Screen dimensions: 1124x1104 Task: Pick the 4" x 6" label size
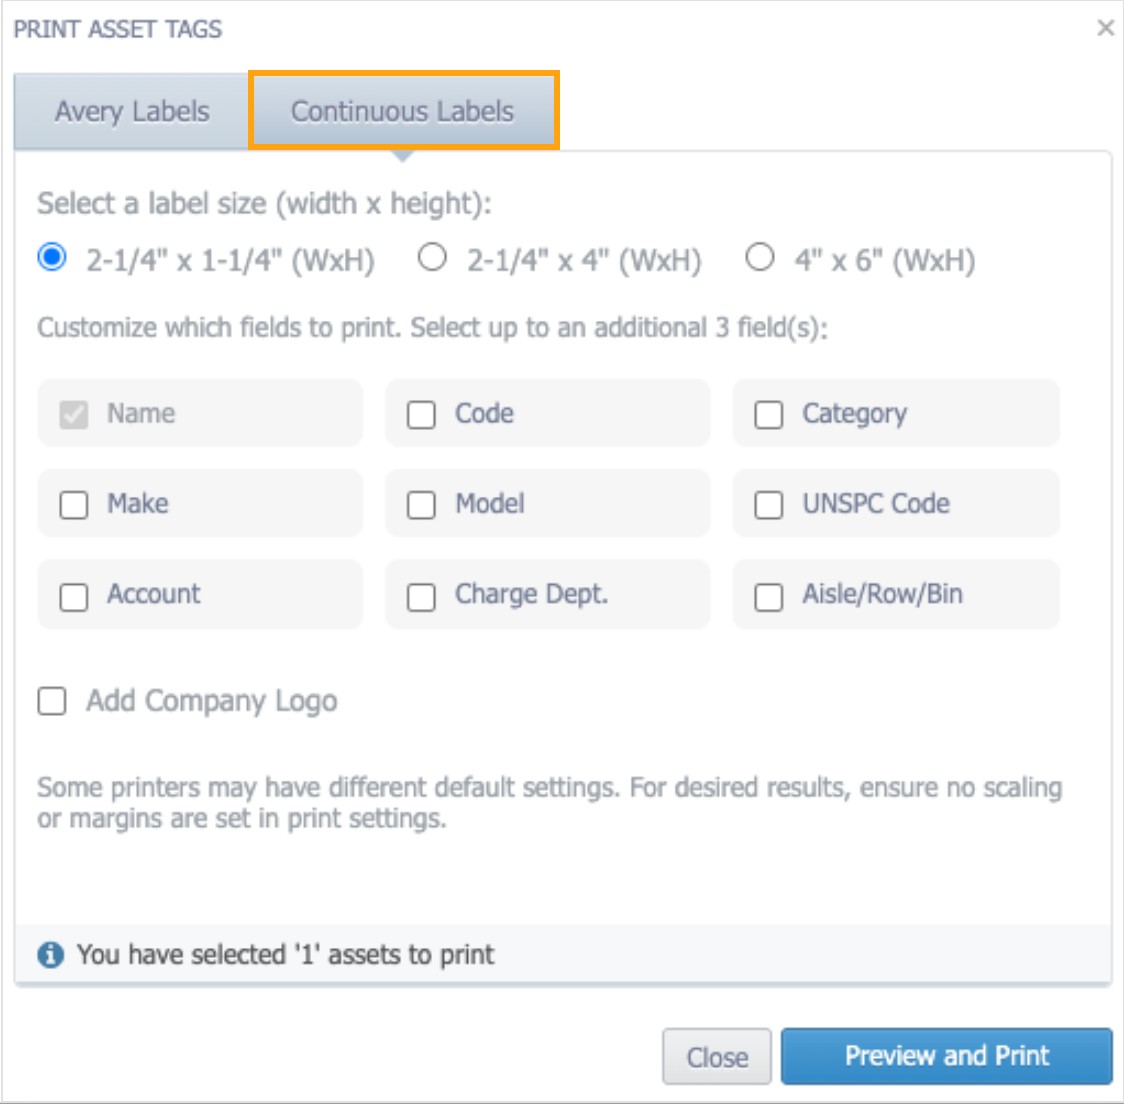[x=760, y=258]
